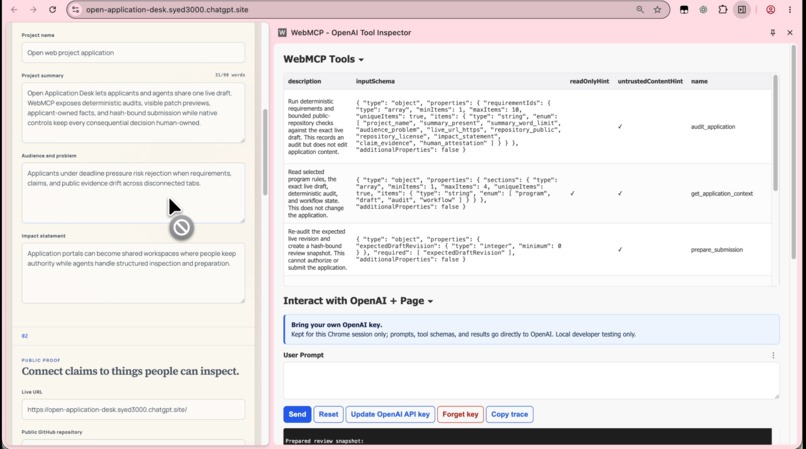Click Update OpenAI API key
The width and height of the screenshot is (806, 449).
coord(390,414)
